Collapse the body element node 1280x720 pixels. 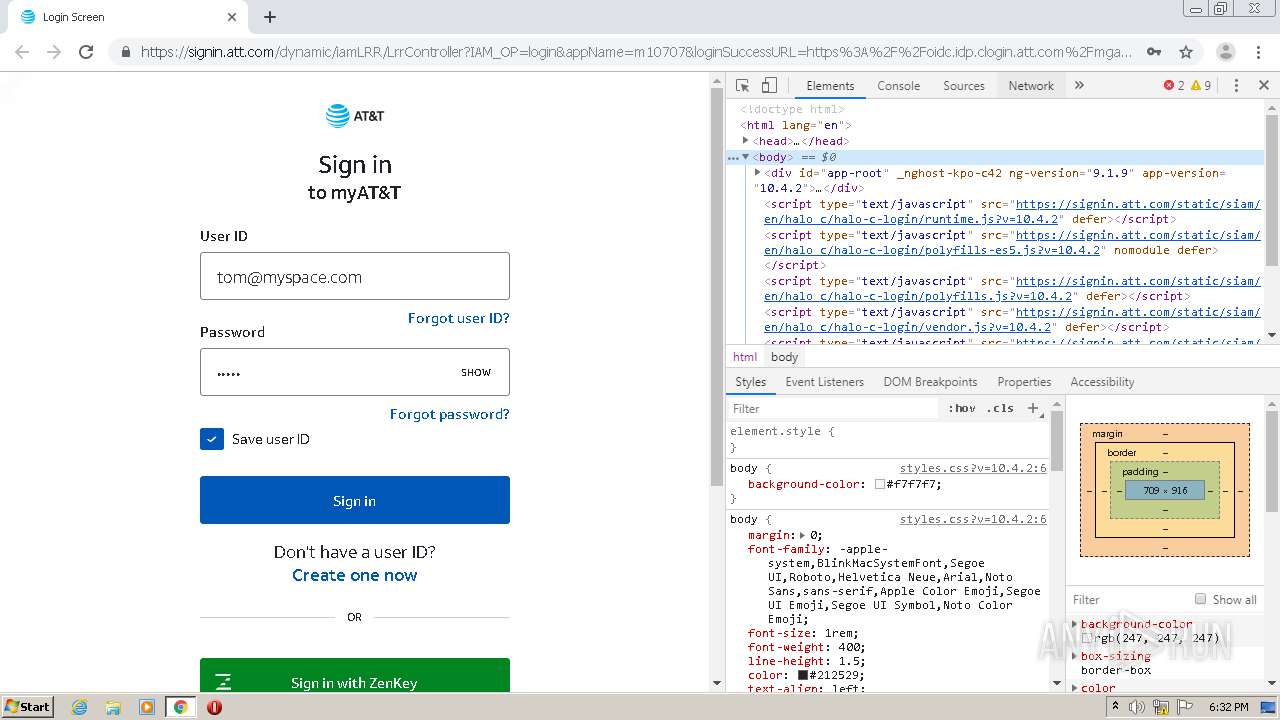click(x=746, y=157)
